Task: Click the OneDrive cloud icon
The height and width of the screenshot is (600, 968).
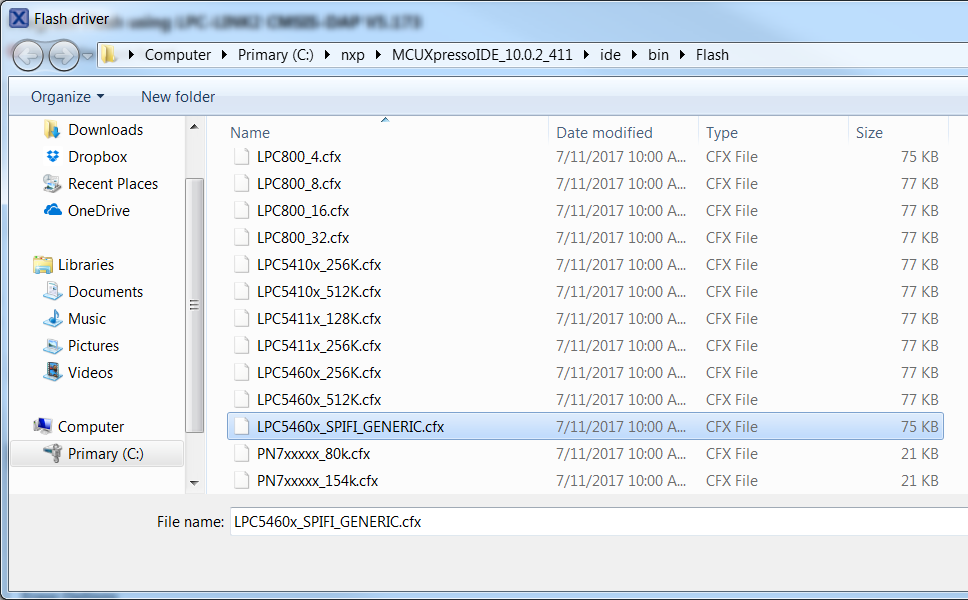Action: tap(53, 210)
